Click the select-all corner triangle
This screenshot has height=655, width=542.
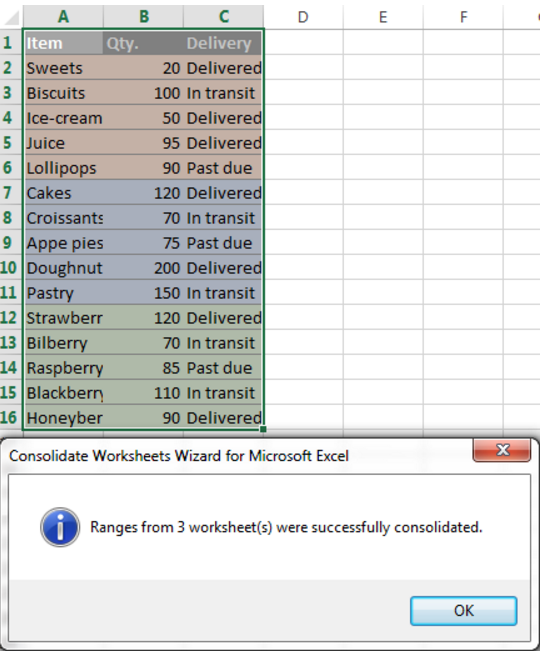point(11,18)
